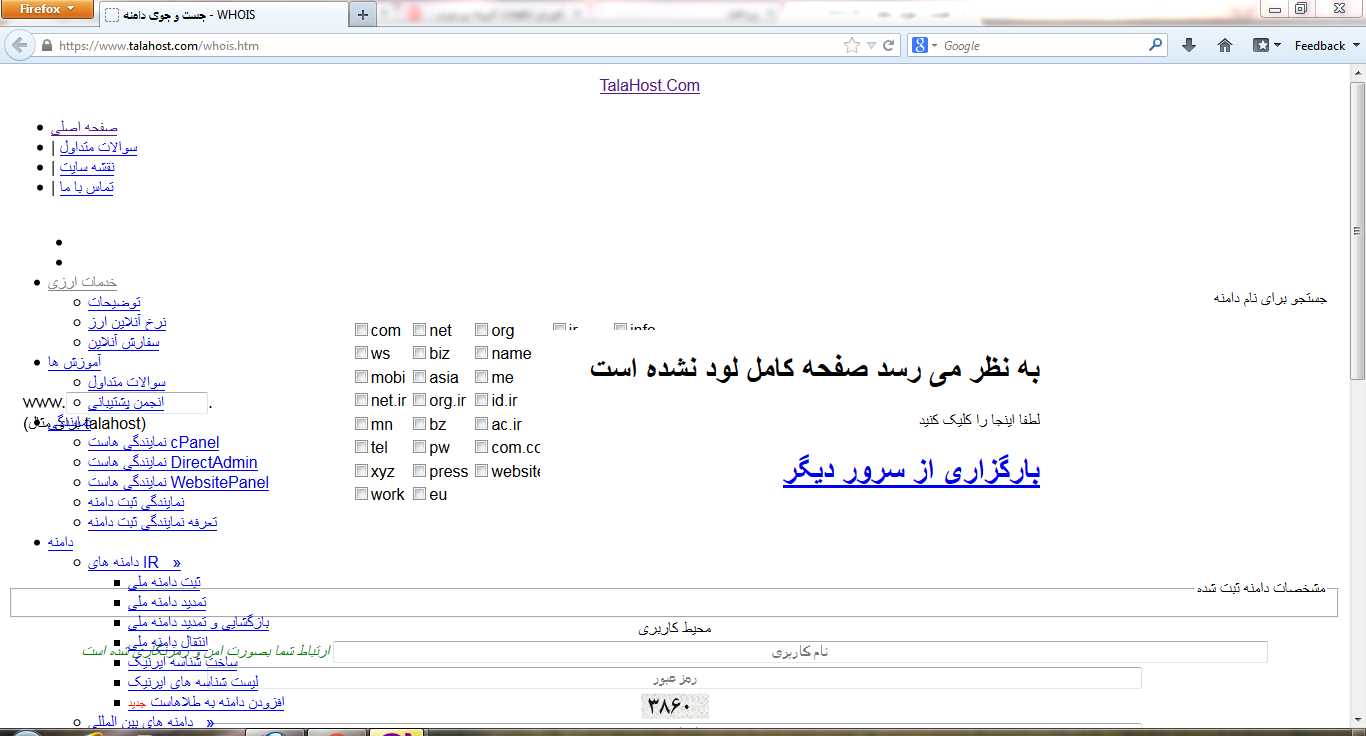The image size is (1366, 736).
Task: Click the browser back arrow button
Action: [19, 45]
